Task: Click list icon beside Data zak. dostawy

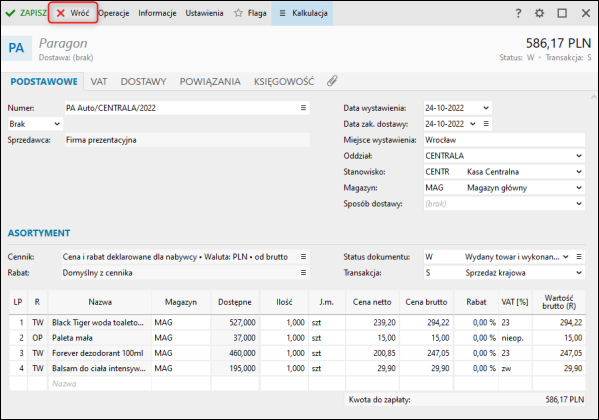Action: click(486, 124)
